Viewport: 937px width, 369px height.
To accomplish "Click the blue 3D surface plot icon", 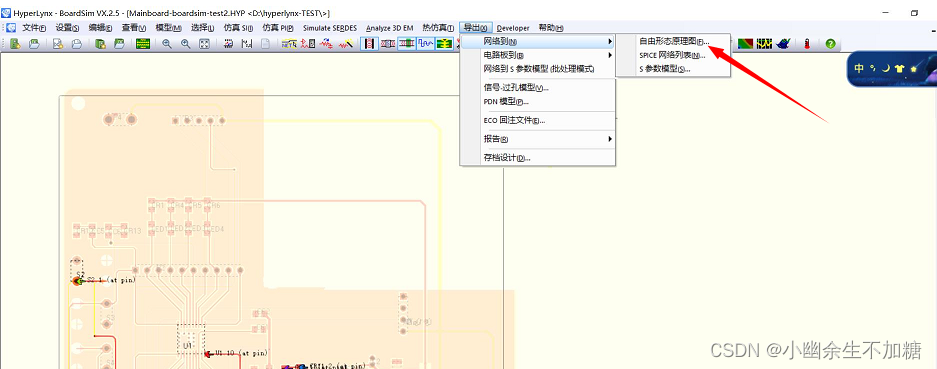I will point(783,44).
